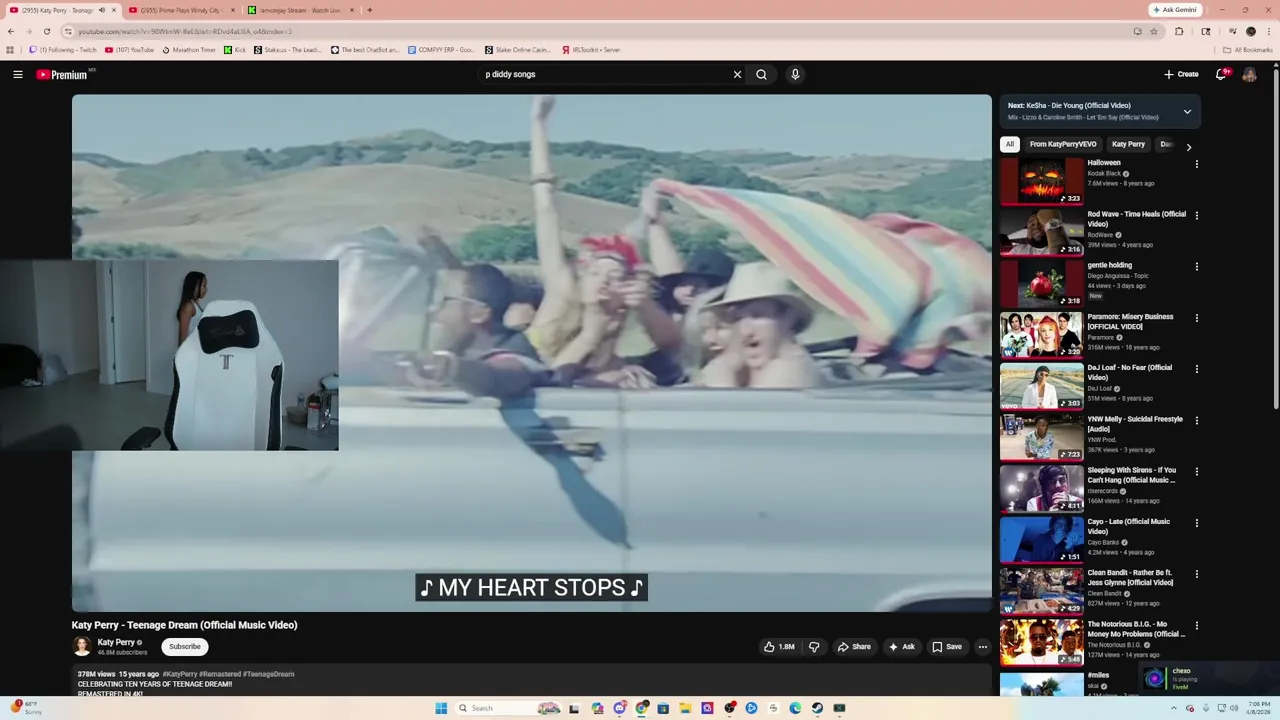Select the From KatyPerryVEVO chip
Viewport: 1280px width, 720px height.
point(1063,144)
